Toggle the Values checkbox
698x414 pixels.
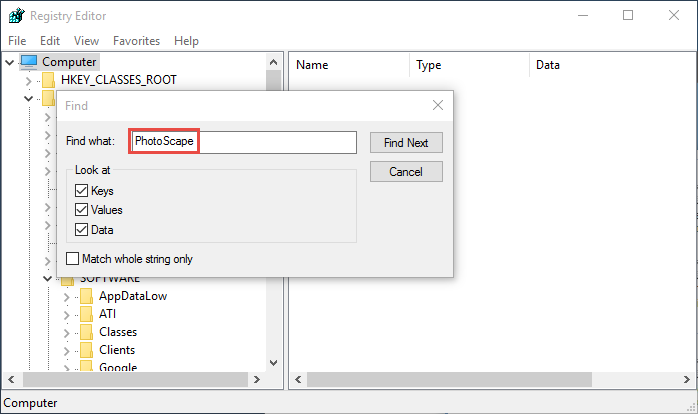click(81, 210)
